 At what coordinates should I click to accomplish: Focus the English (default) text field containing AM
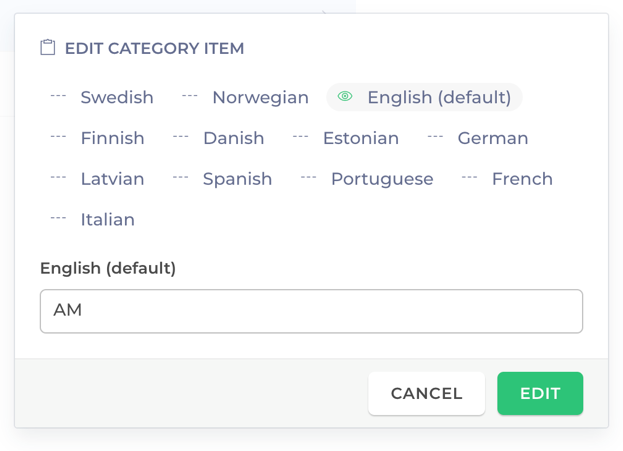pyautogui.click(x=312, y=311)
